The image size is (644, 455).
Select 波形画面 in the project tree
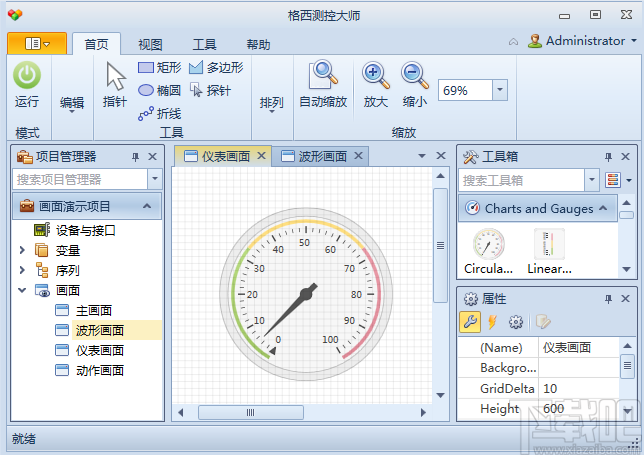pos(100,330)
